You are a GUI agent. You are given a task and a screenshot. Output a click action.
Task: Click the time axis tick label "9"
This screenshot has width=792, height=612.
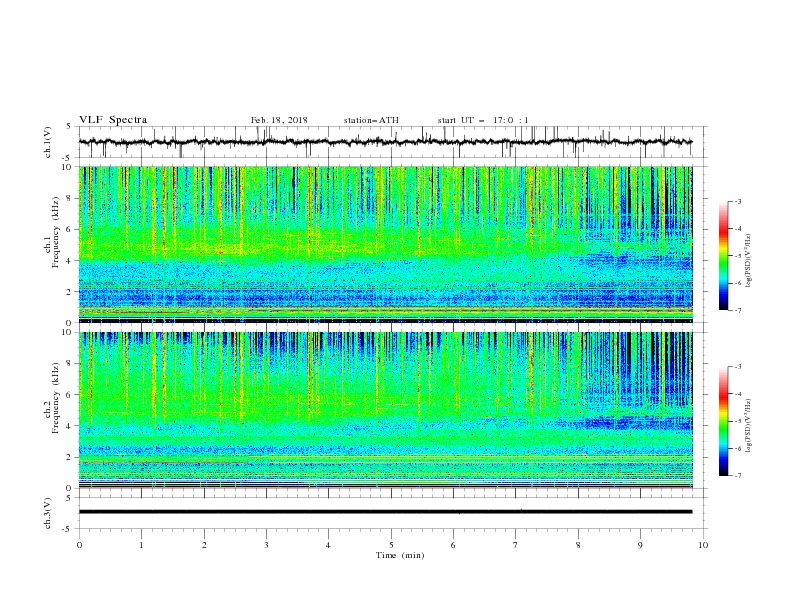click(x=640, y=545)
